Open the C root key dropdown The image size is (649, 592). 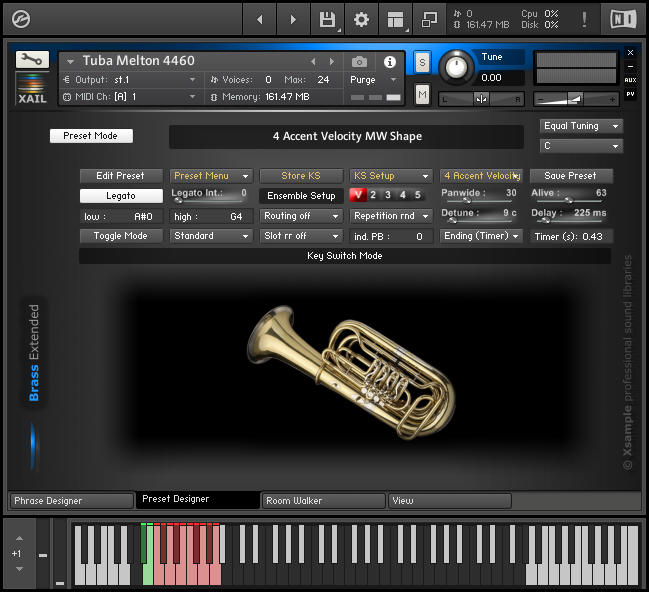[581, 146]
